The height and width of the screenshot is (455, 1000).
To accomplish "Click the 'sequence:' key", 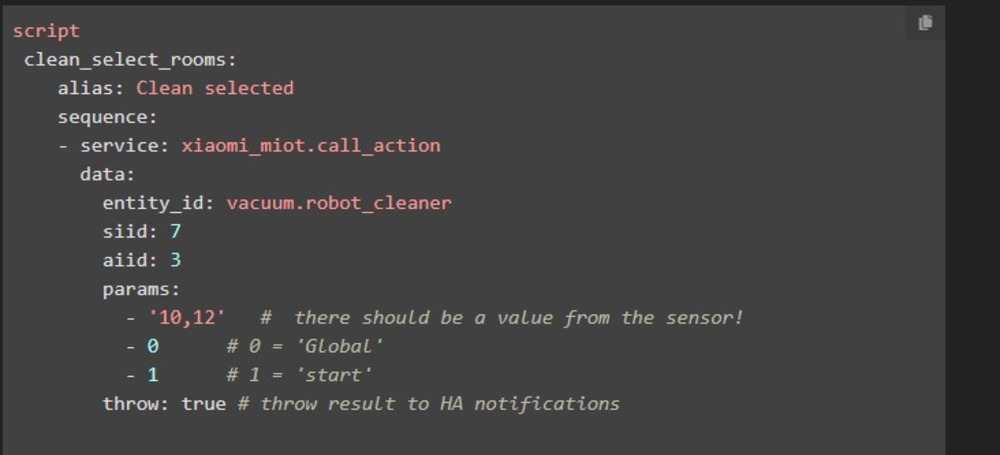I will click(107, 117).
